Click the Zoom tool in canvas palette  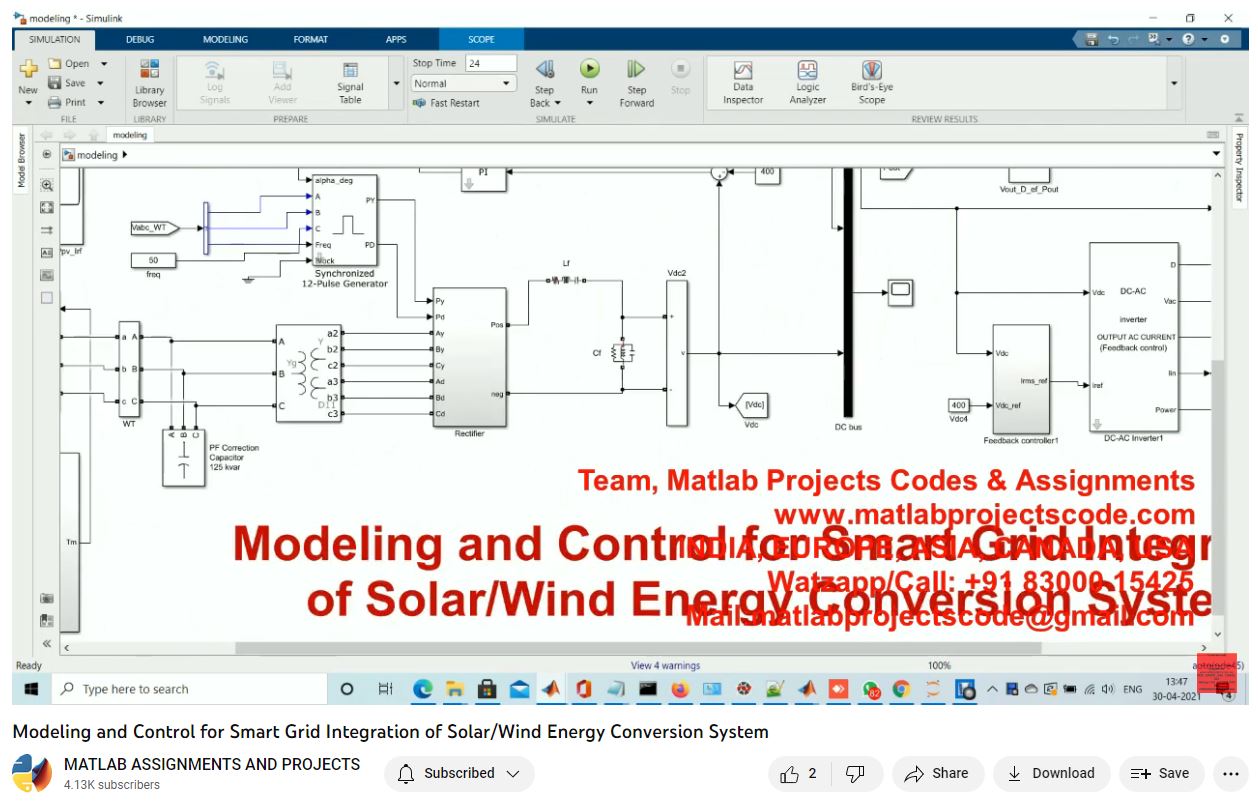(x=46, y=185)
